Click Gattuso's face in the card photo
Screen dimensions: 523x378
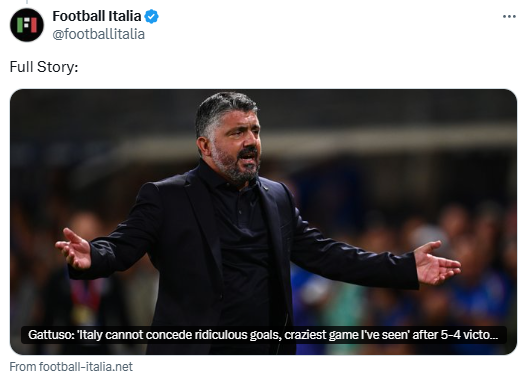pyautogui.click(x=233, y=143)
